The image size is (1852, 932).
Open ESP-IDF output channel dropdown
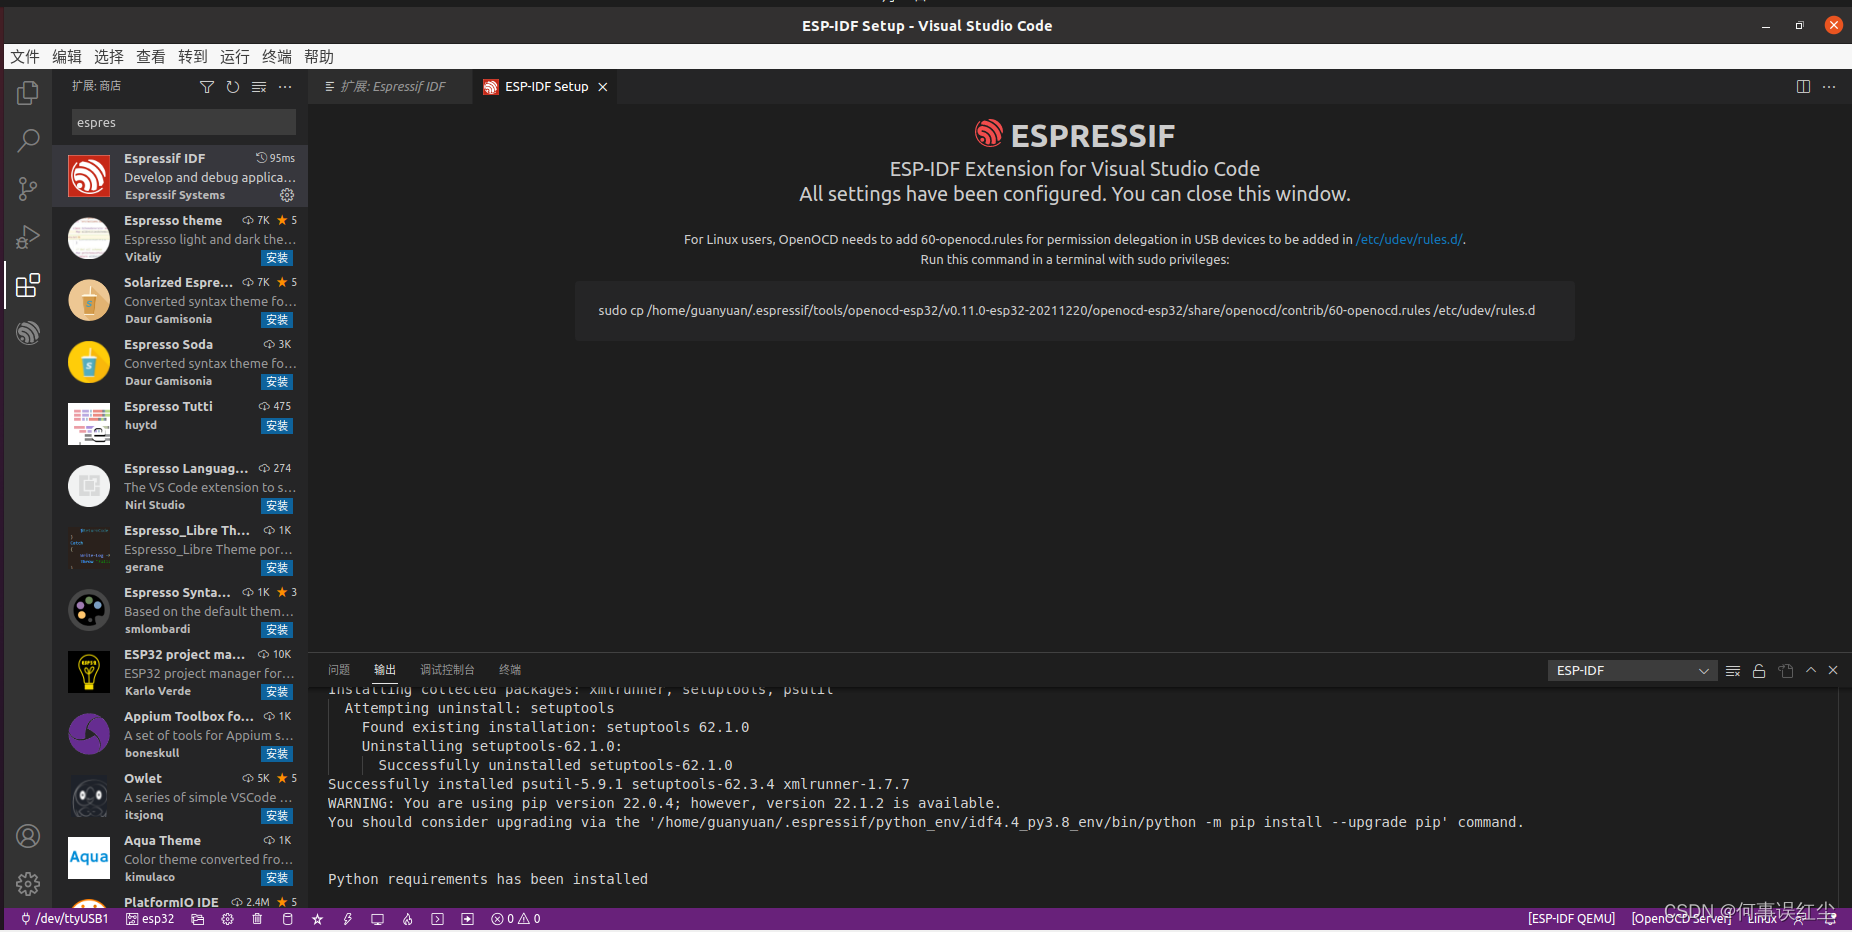click(x=1632, y=671)
